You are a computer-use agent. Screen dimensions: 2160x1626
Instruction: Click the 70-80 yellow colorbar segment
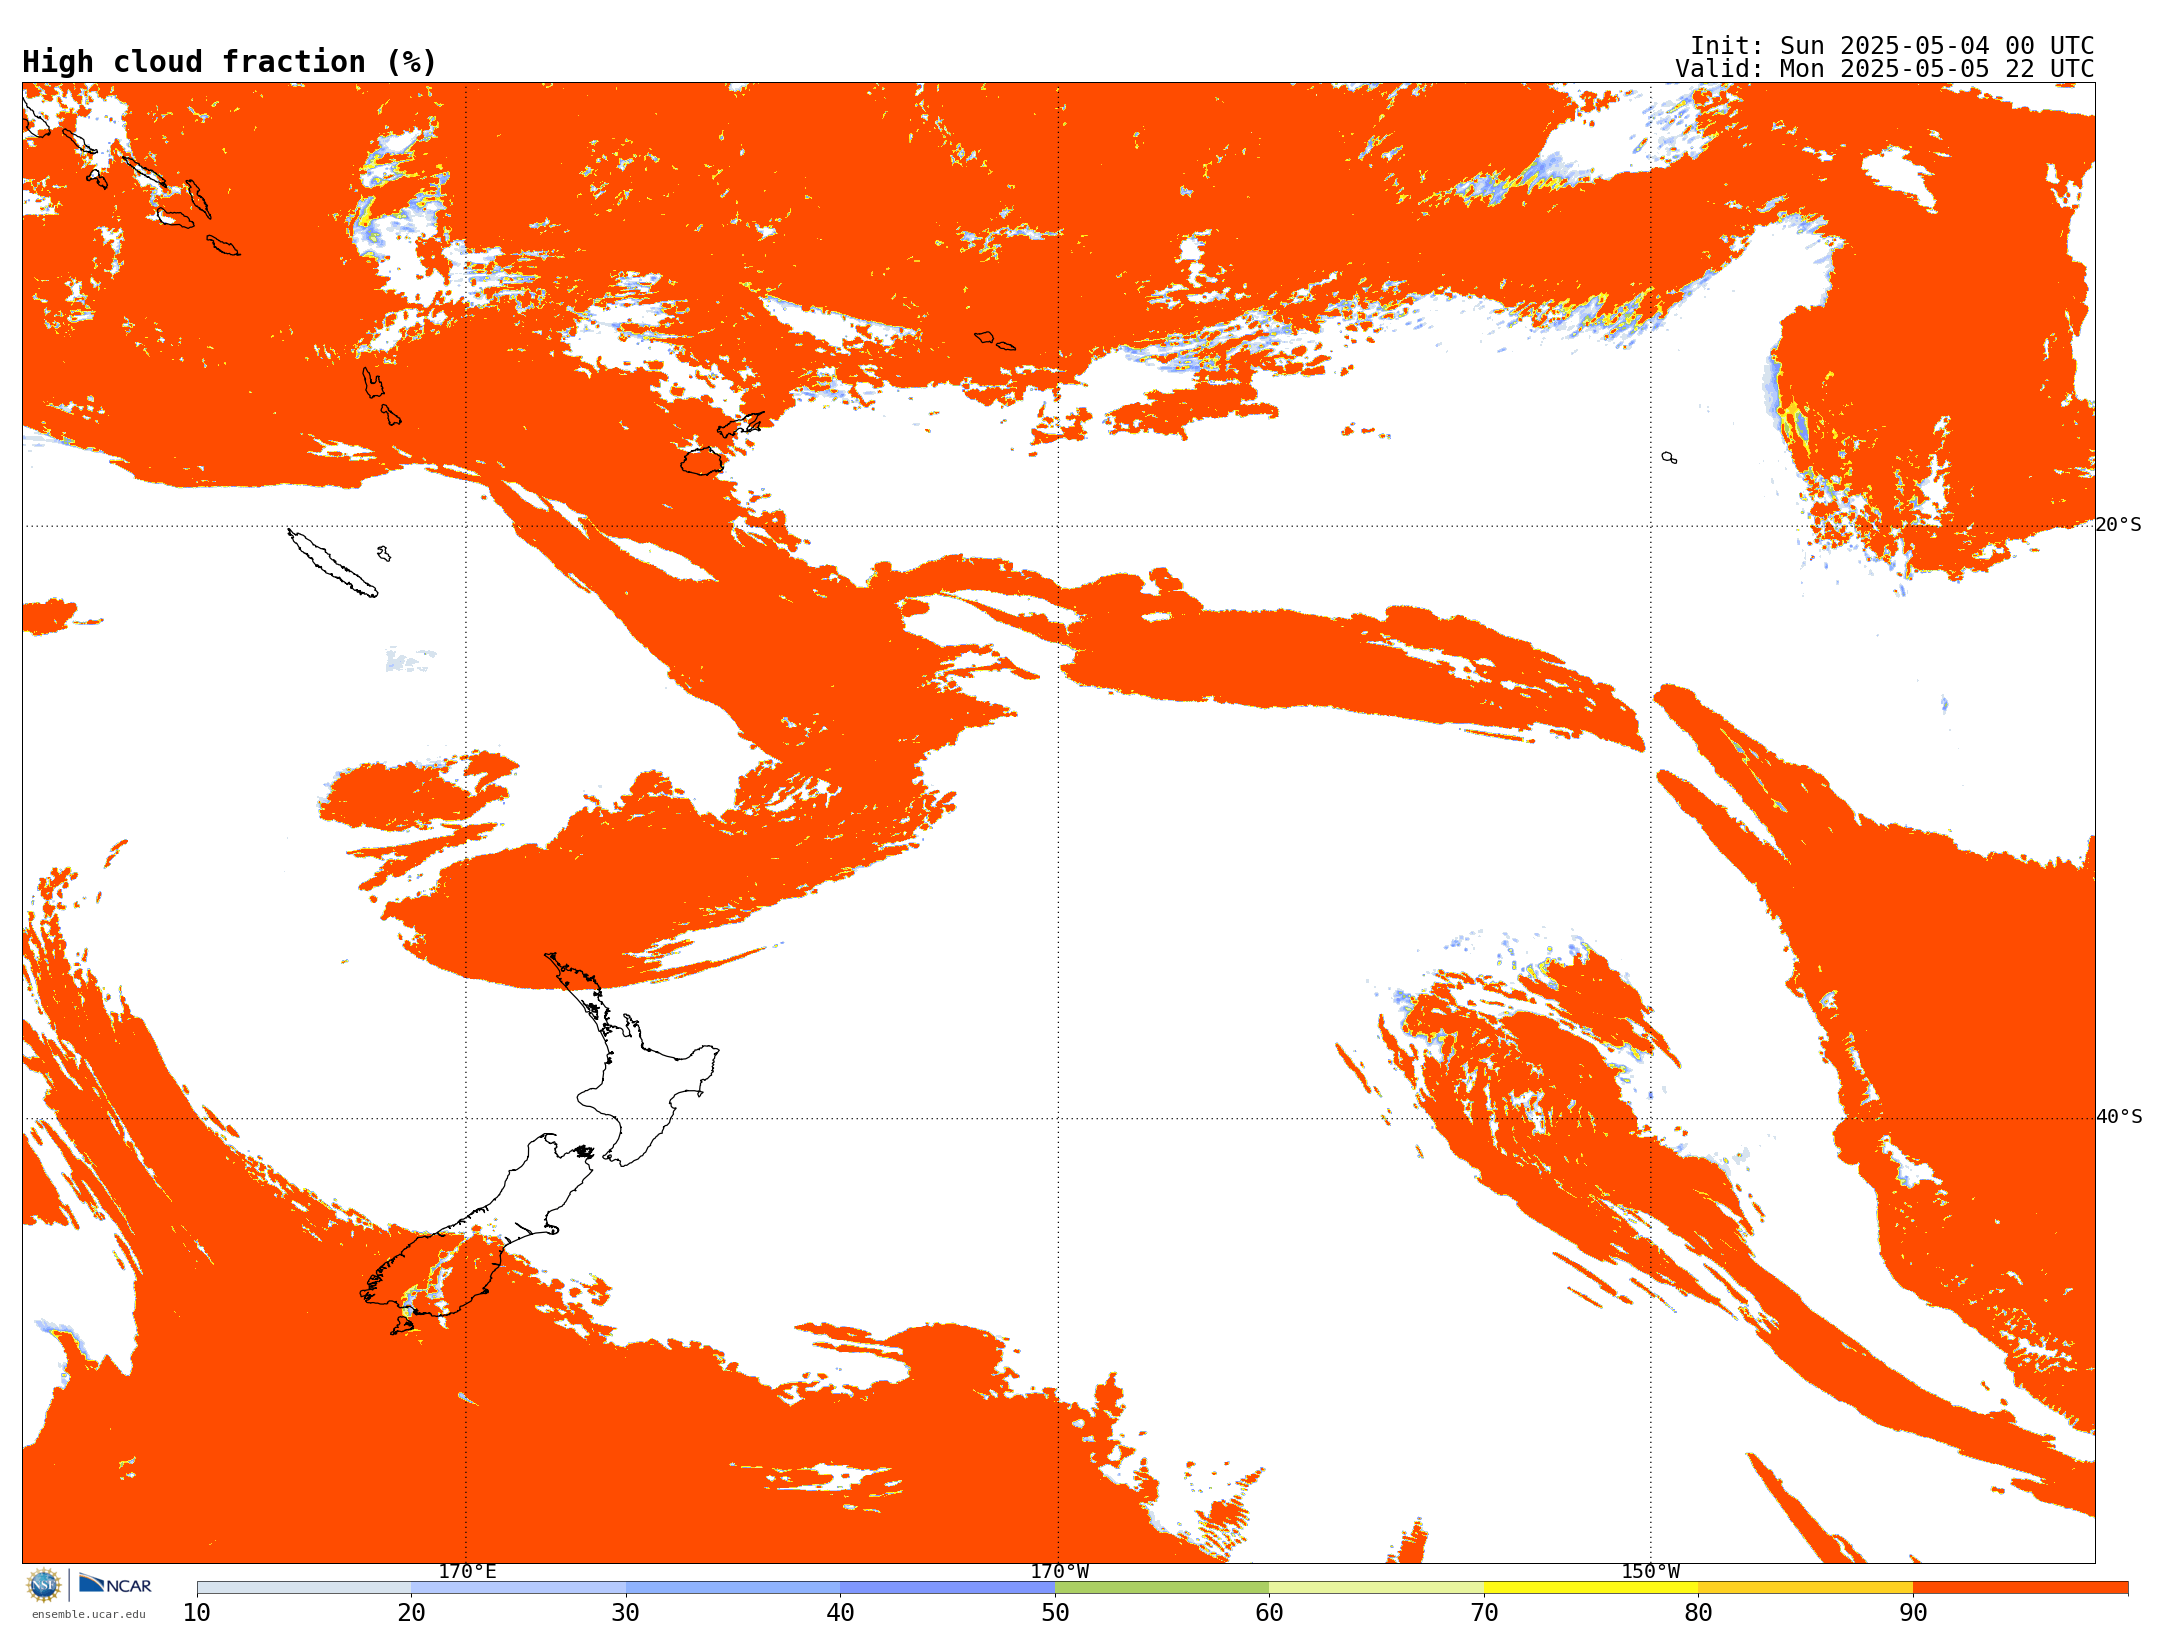point(1591,1588)
